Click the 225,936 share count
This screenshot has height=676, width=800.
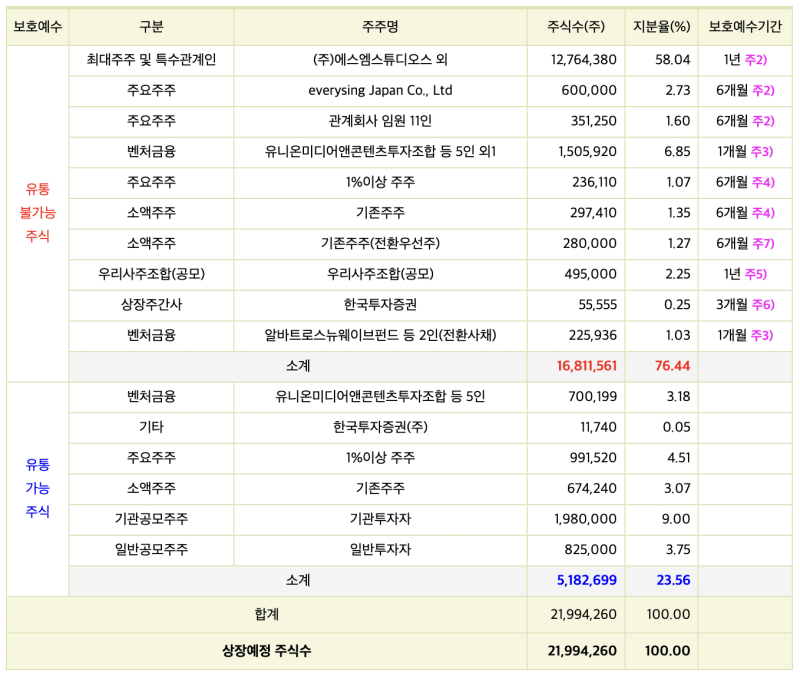coord(593,336)
